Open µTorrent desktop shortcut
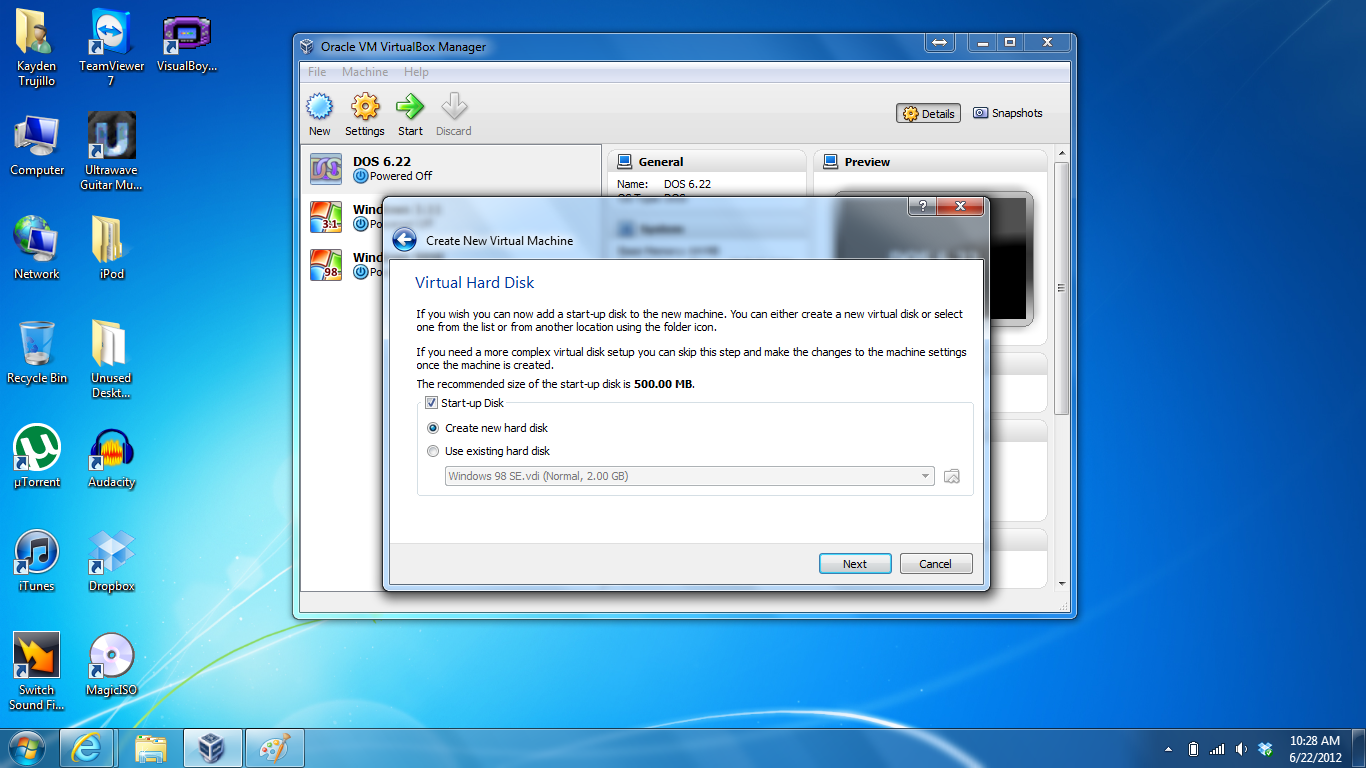 [x=37, y=457]
